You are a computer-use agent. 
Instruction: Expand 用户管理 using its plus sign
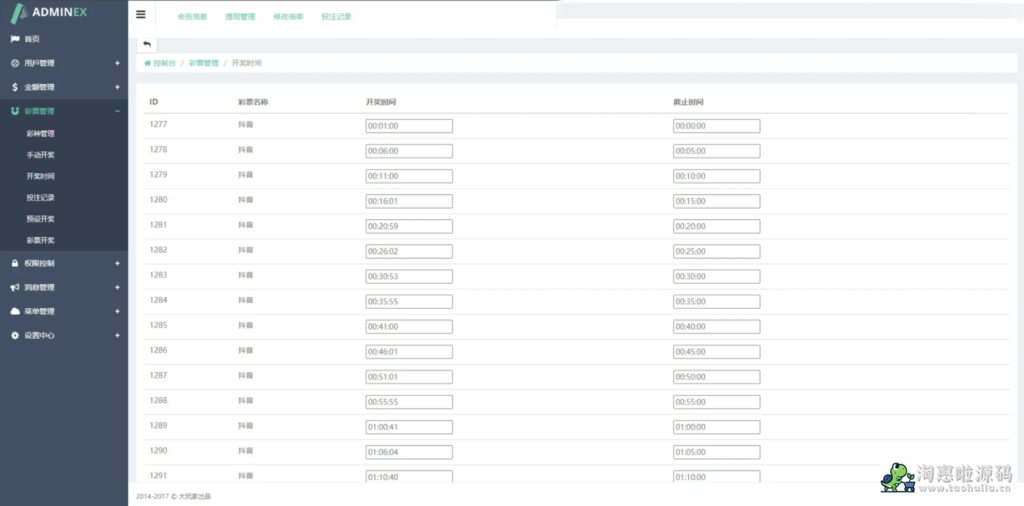[x=117, y=63]
